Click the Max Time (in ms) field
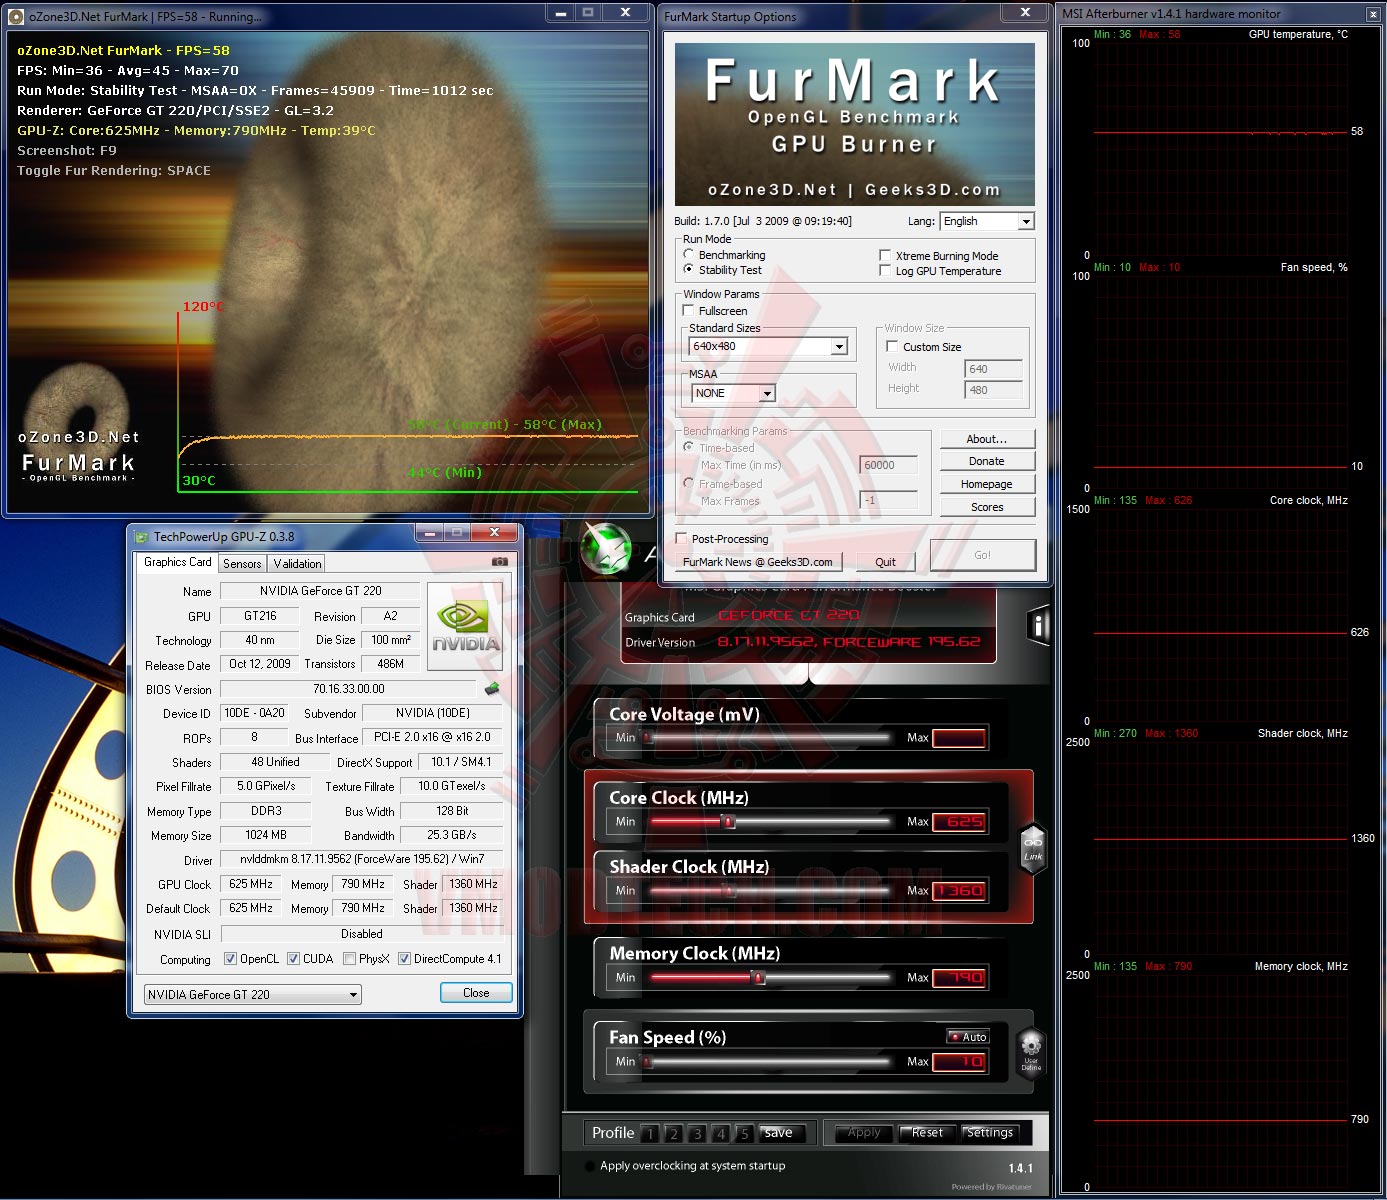The width and height of the screenshot is (1387, 1200). (889, 465)
